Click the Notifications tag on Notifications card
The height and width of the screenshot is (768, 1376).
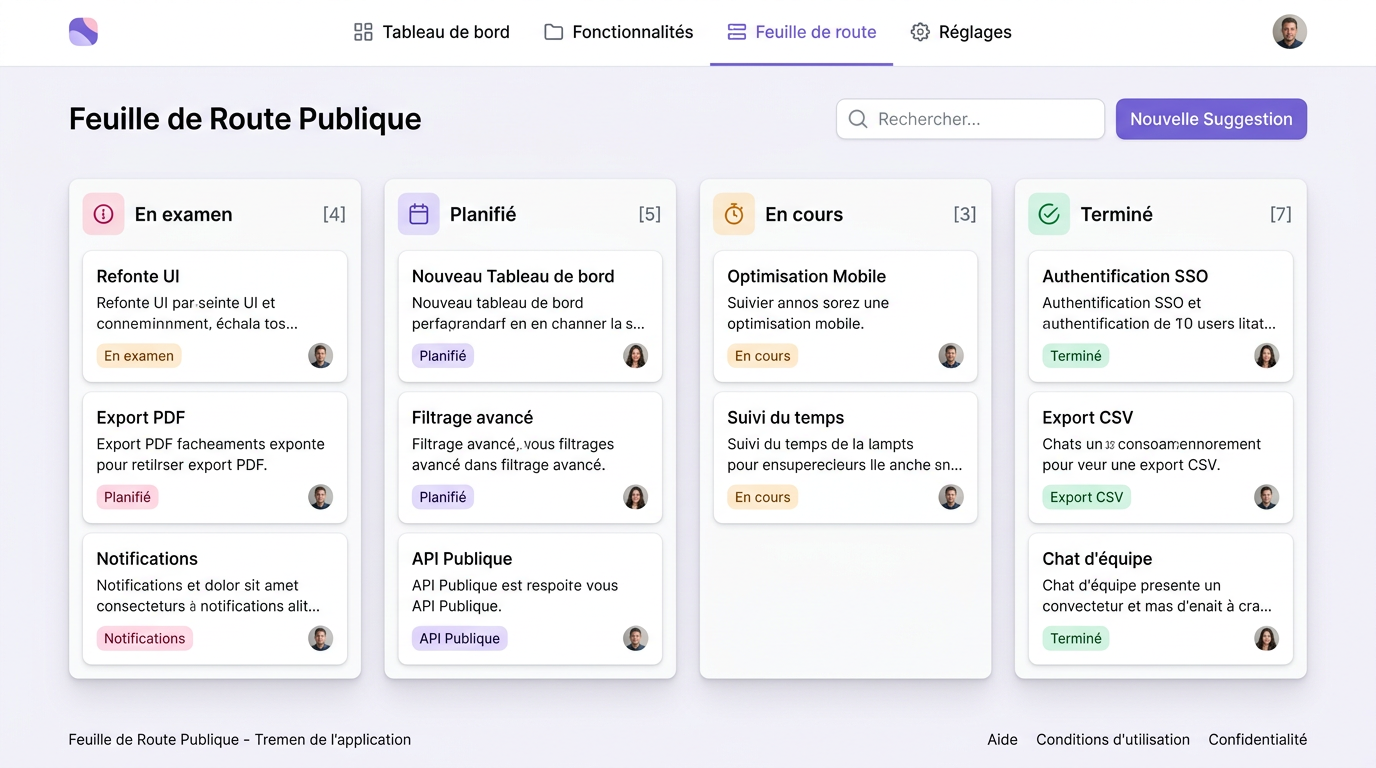click(x=144, y=638)
